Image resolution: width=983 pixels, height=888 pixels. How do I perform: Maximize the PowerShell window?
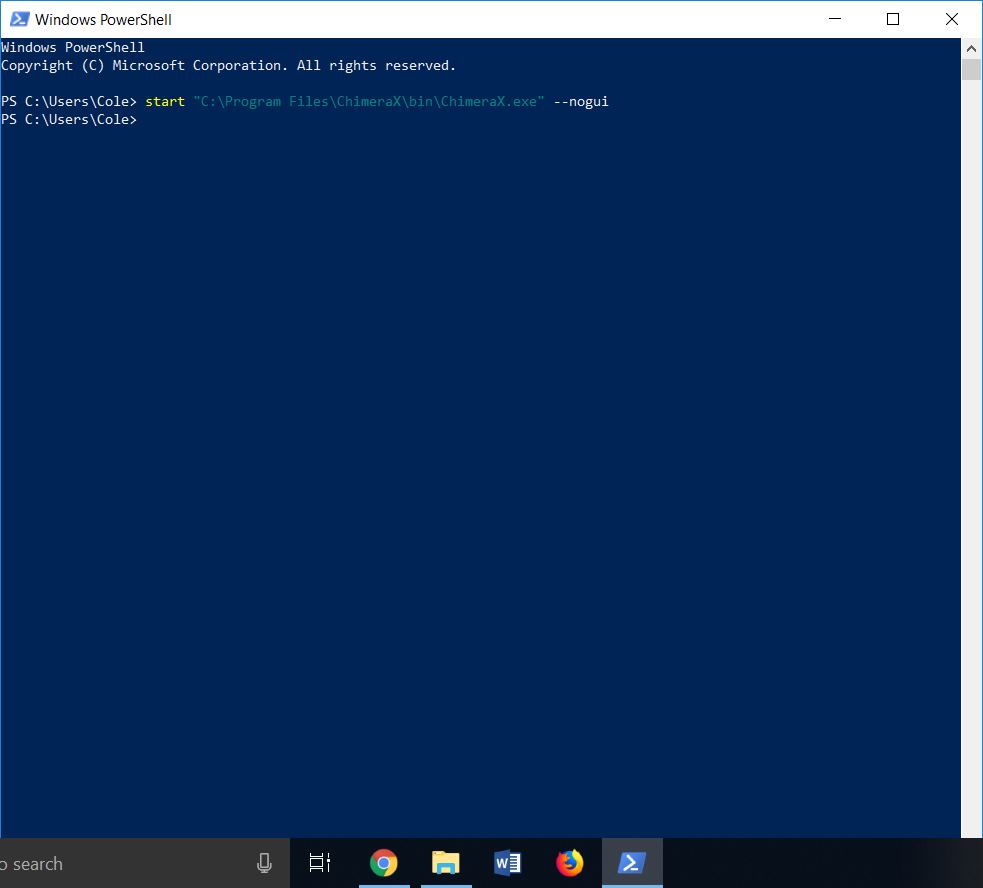(x=893, y=19)
